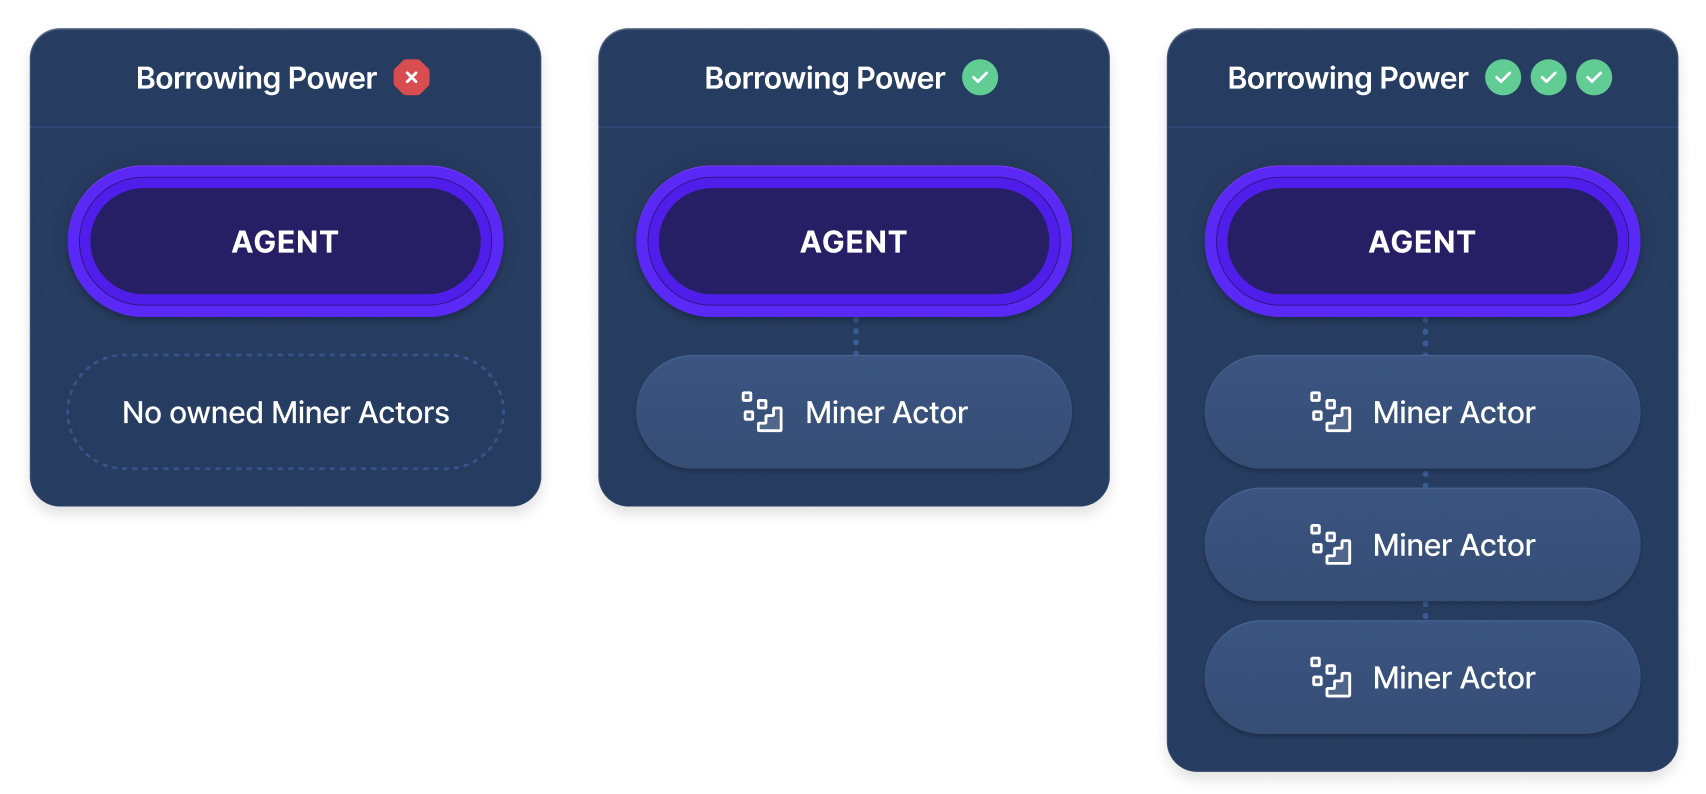Select the bottom Miner Actor label in the right card
The image size is (1706, 794).
[1454, 677]
